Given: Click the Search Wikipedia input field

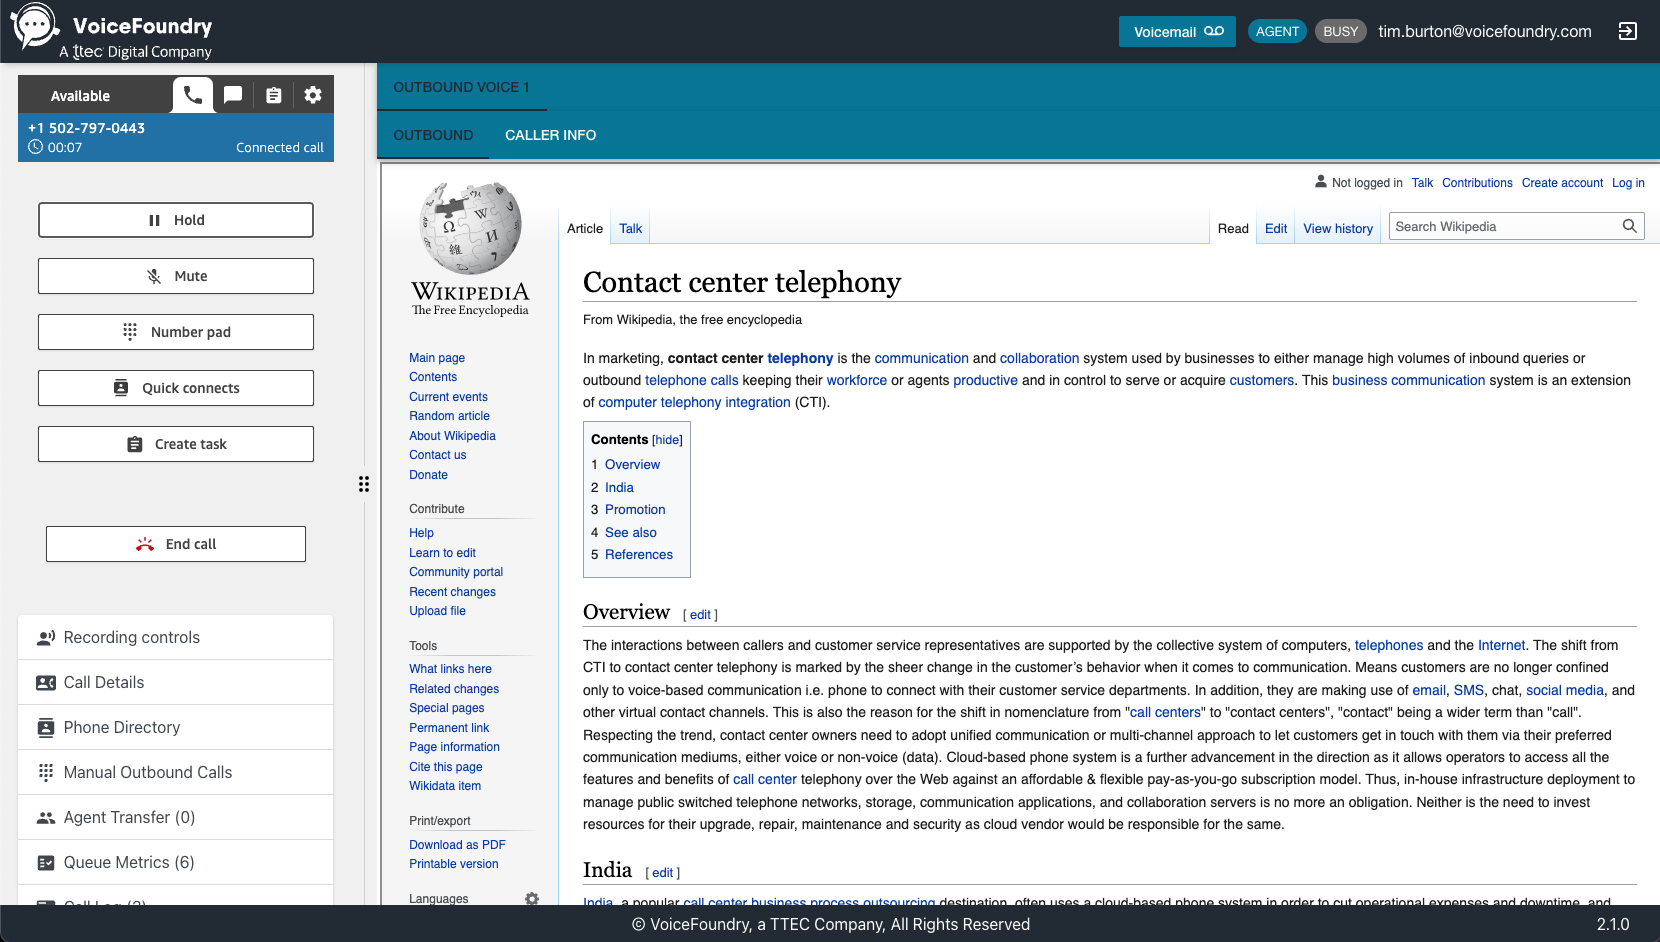Looking at the screenshot, I should (x=1504, y=226).
